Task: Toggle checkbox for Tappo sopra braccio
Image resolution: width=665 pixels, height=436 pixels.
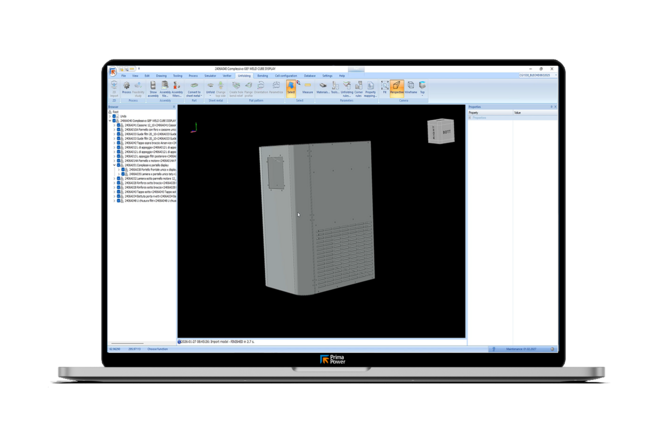Action: 119,143
